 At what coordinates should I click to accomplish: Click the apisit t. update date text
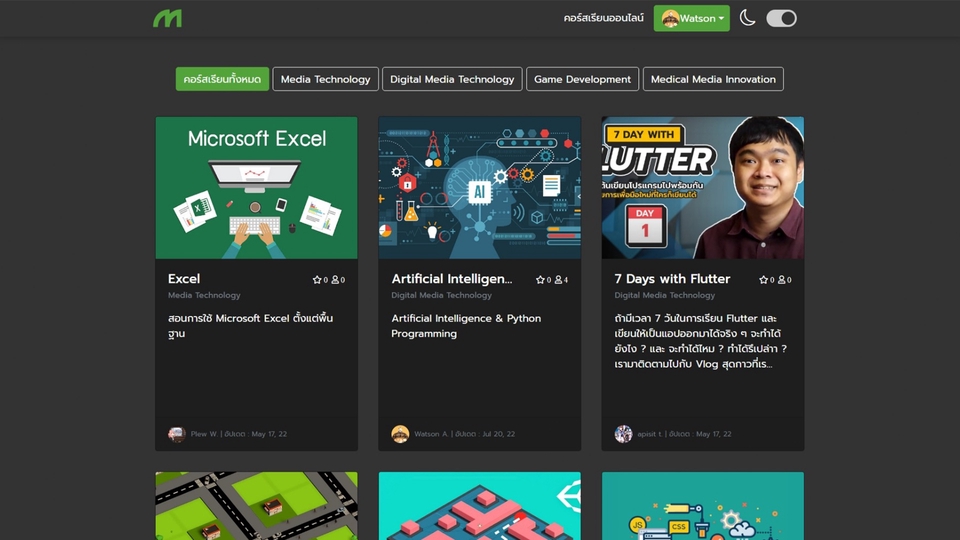pos(700,434)
